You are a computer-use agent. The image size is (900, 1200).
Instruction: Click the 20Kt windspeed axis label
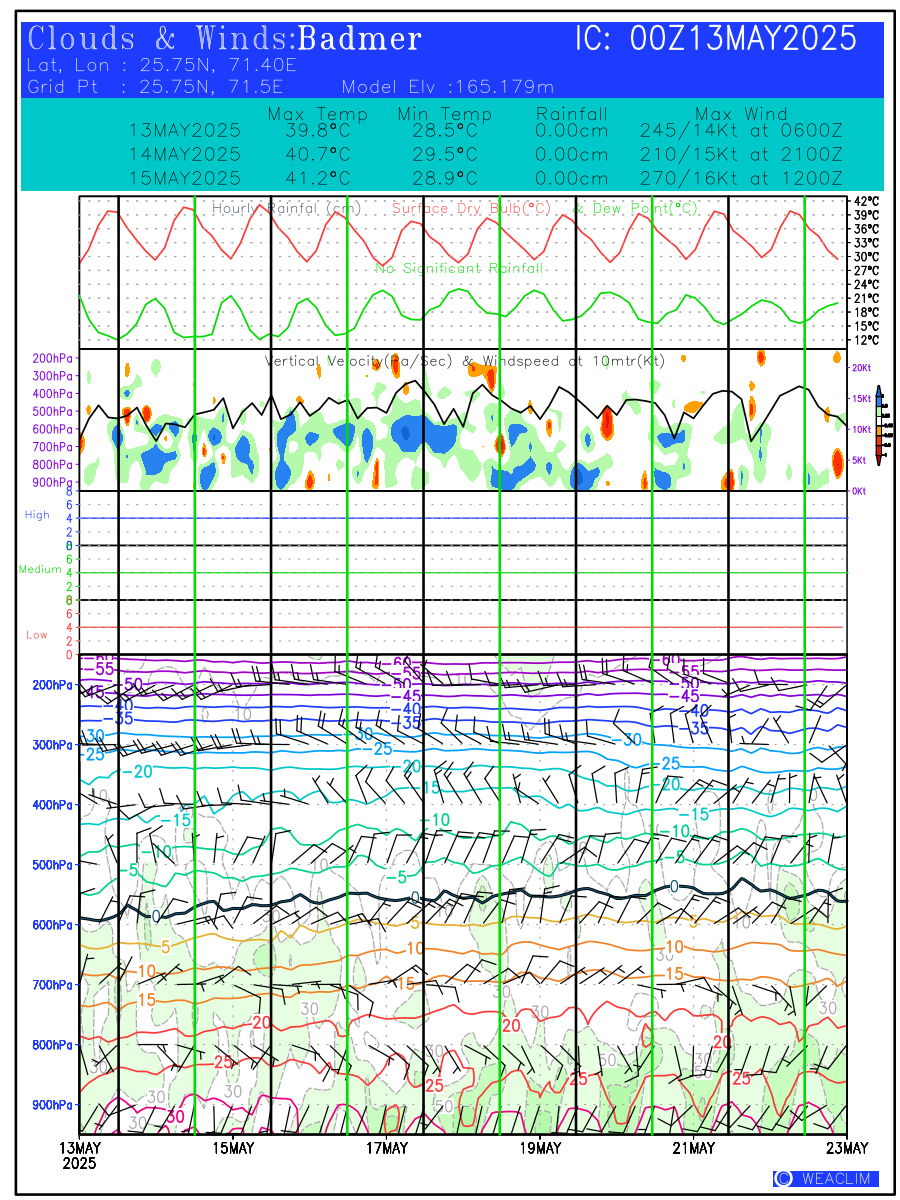point(860,368)
